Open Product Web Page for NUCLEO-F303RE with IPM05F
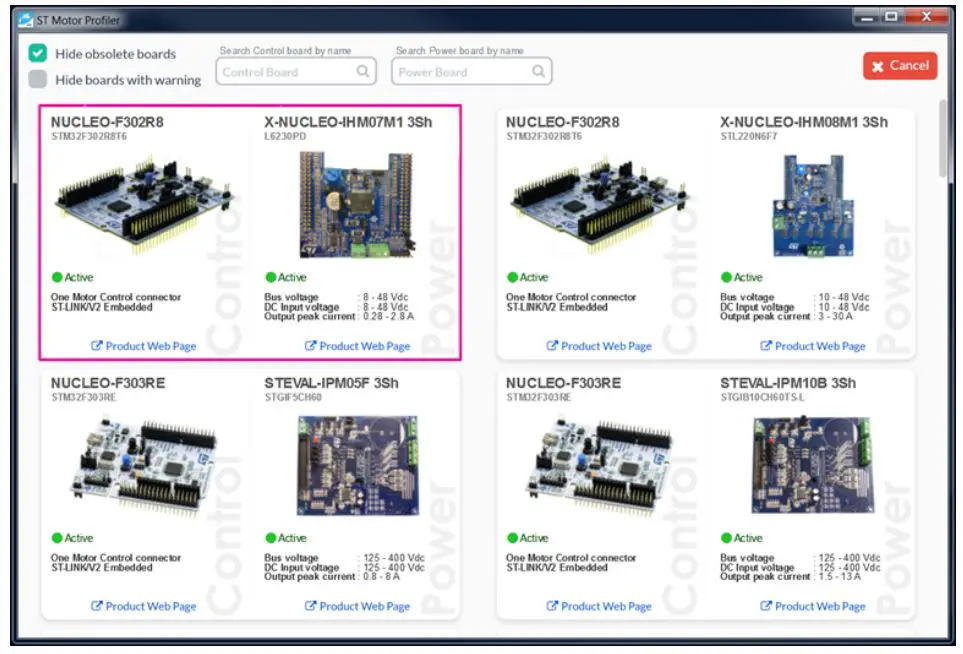Screen dimensions: 963x654 pyautogui.click(x=144, y=606)
